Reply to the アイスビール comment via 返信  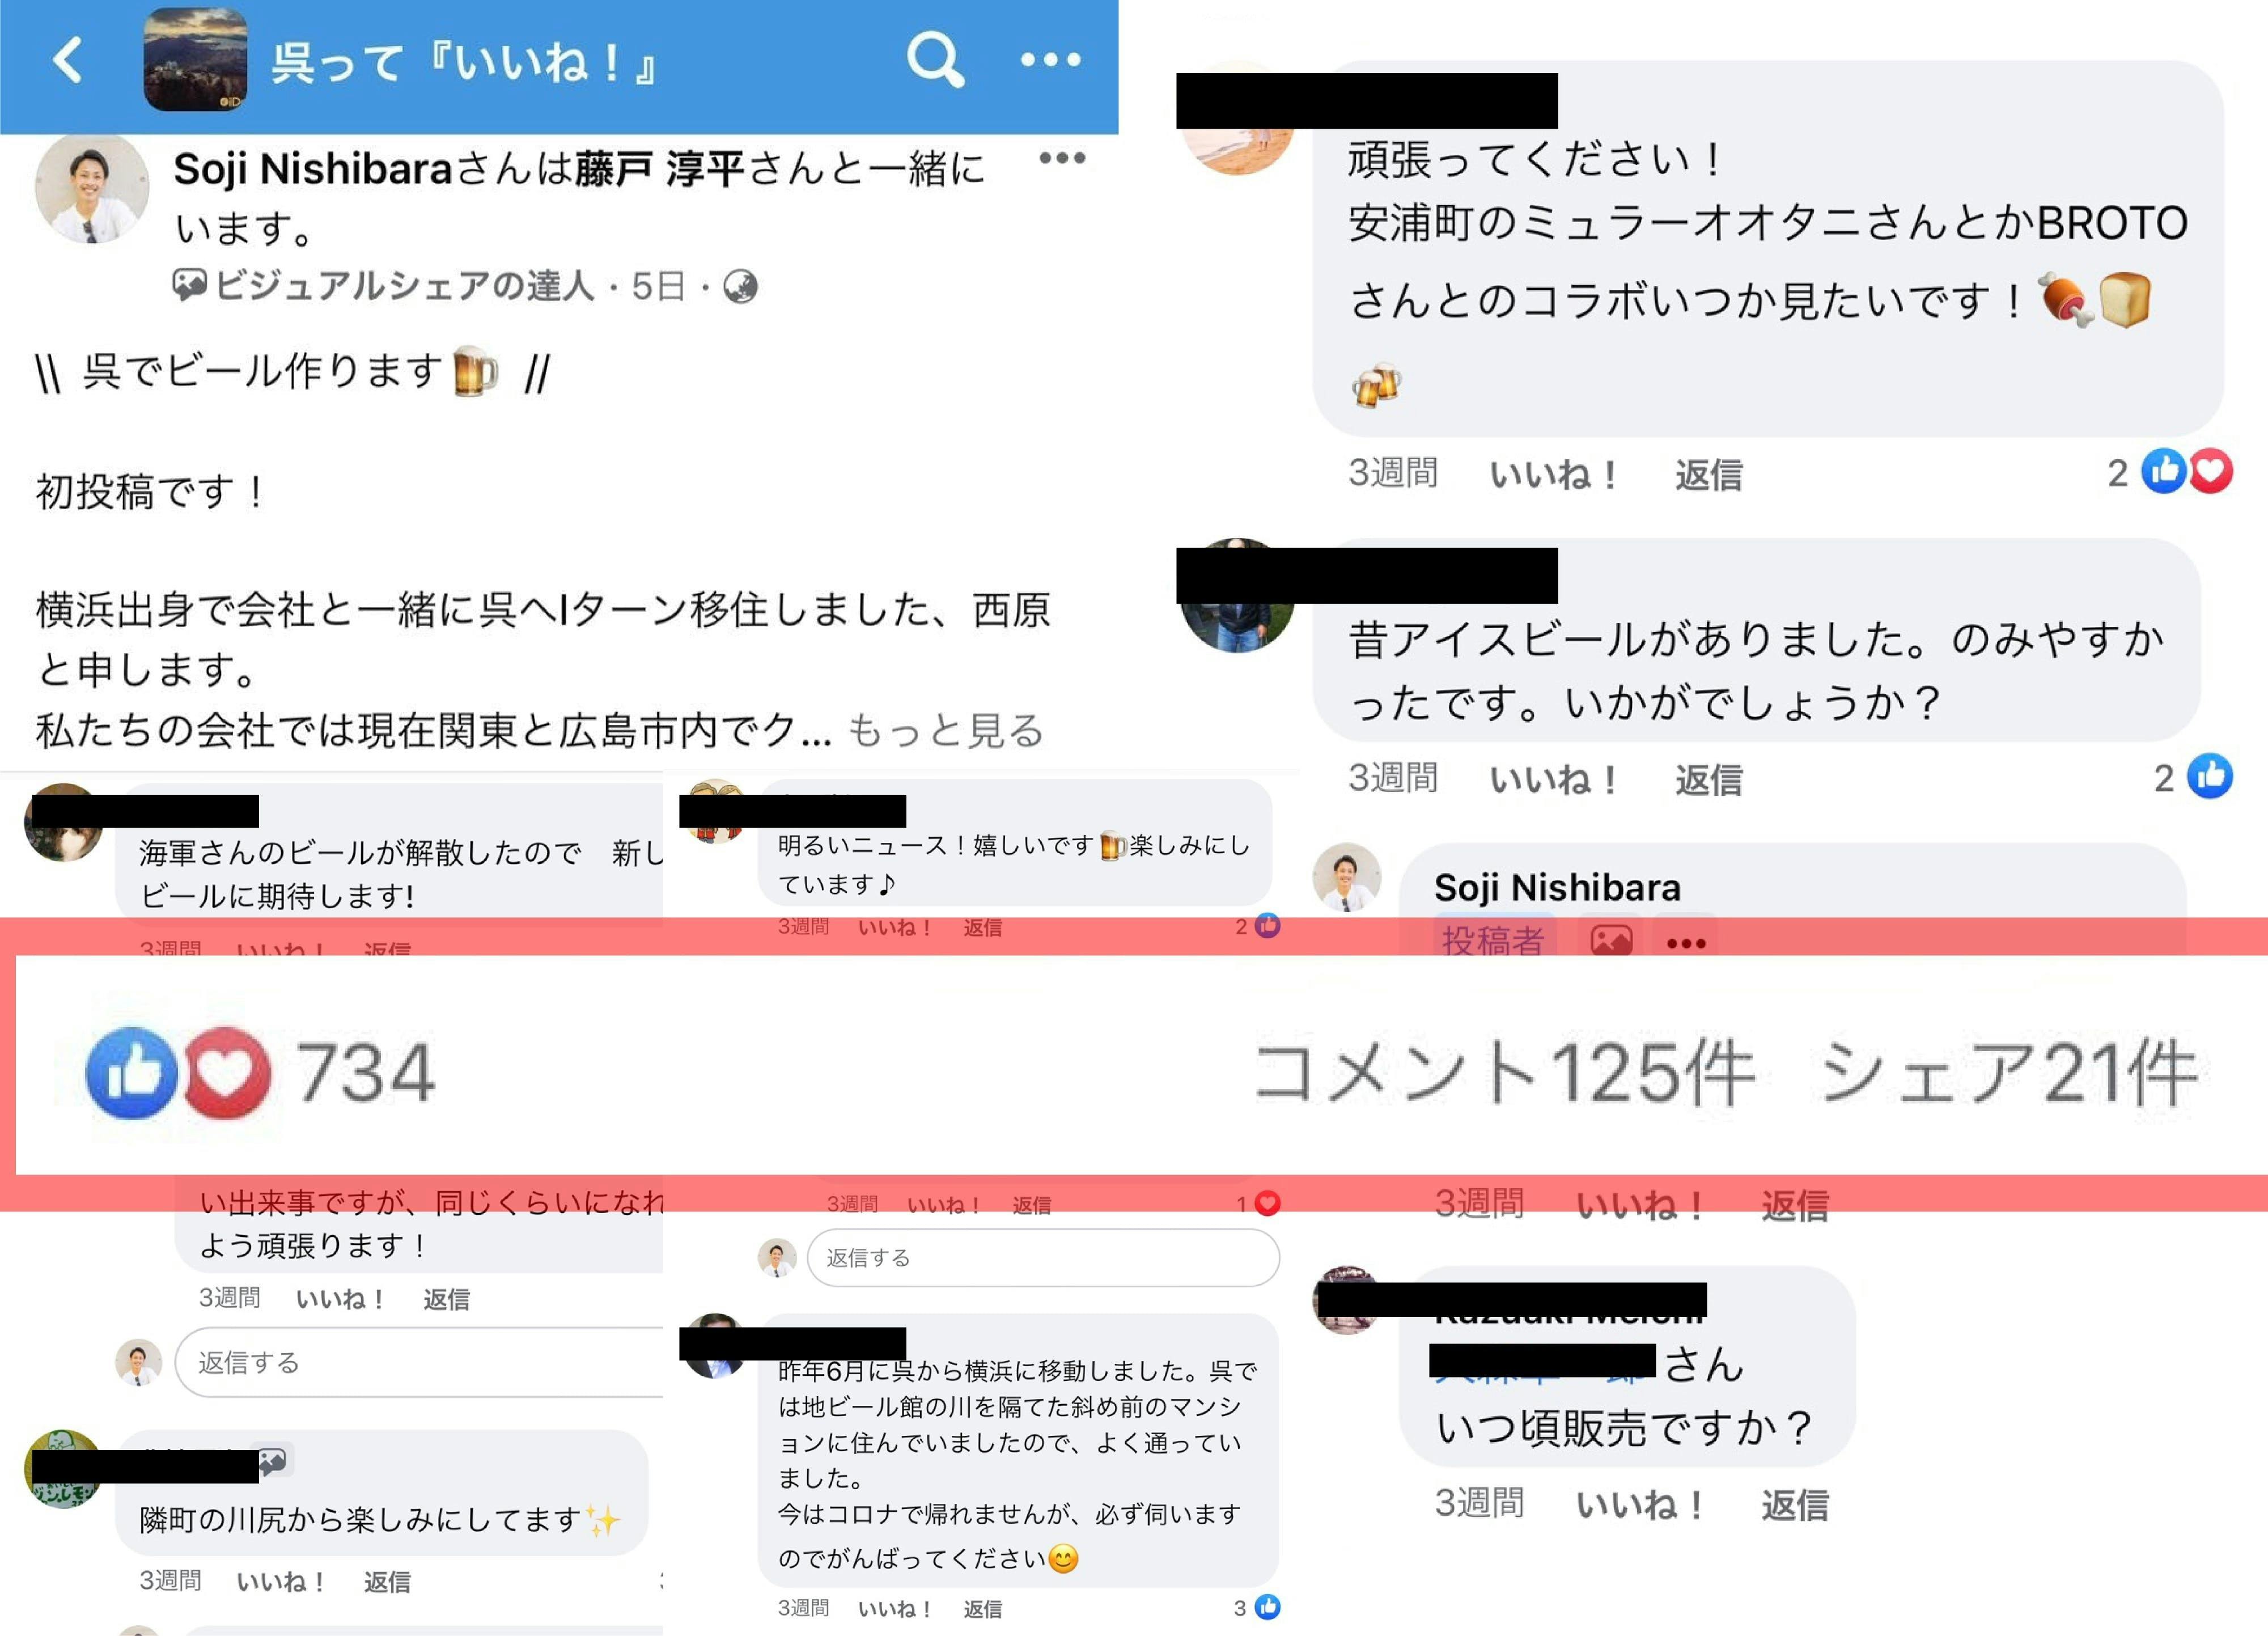coord(1709,779)
